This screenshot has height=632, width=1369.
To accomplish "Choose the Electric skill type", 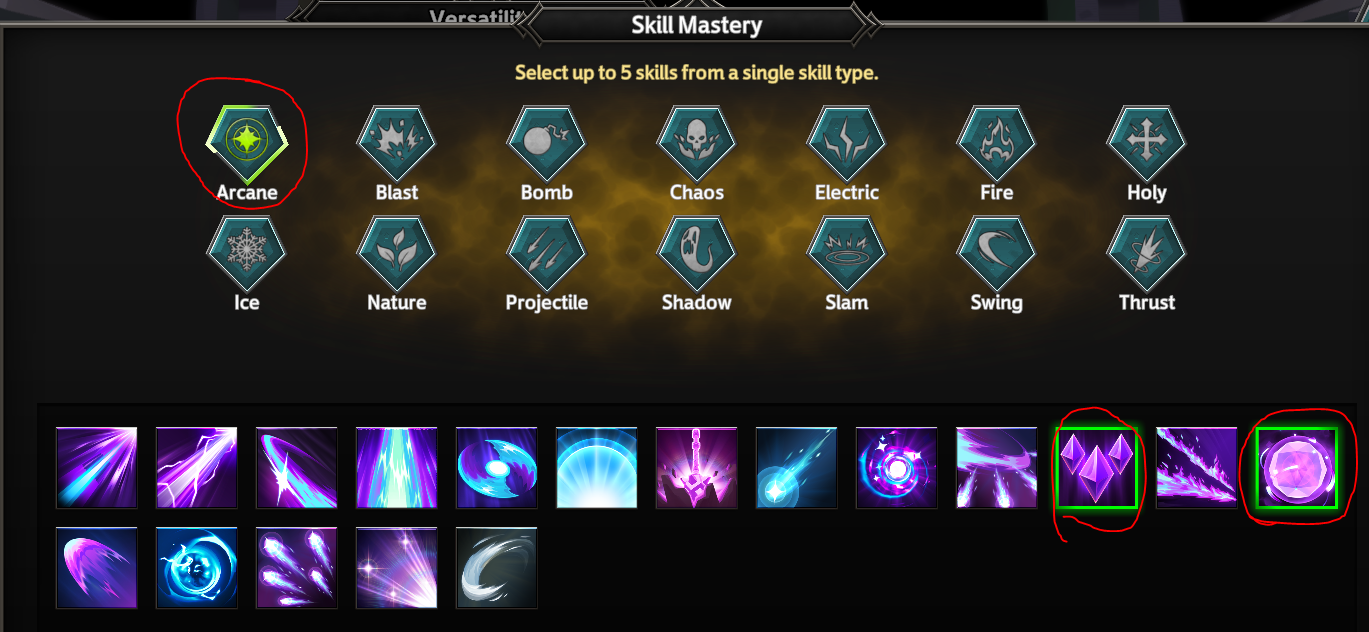I will [846, 142].
